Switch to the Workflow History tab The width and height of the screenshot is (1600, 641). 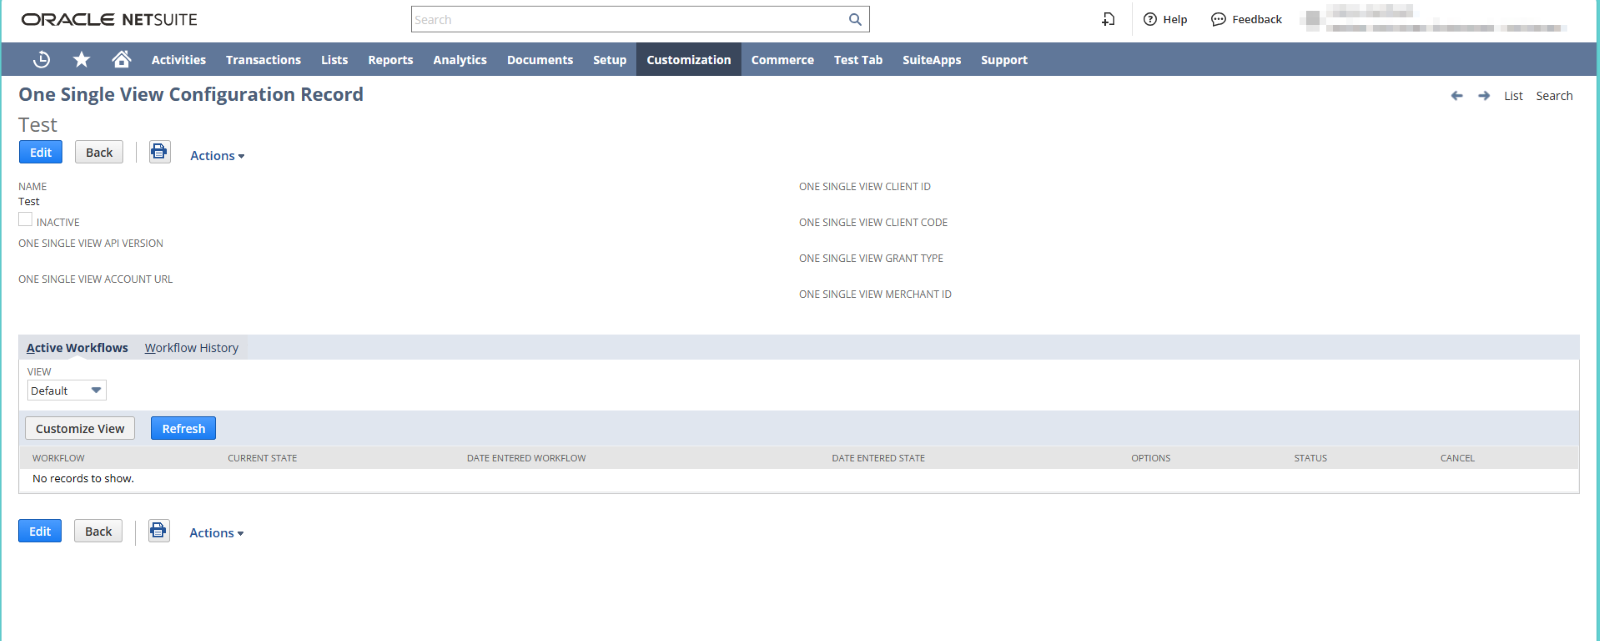click(x=191, y=348)
